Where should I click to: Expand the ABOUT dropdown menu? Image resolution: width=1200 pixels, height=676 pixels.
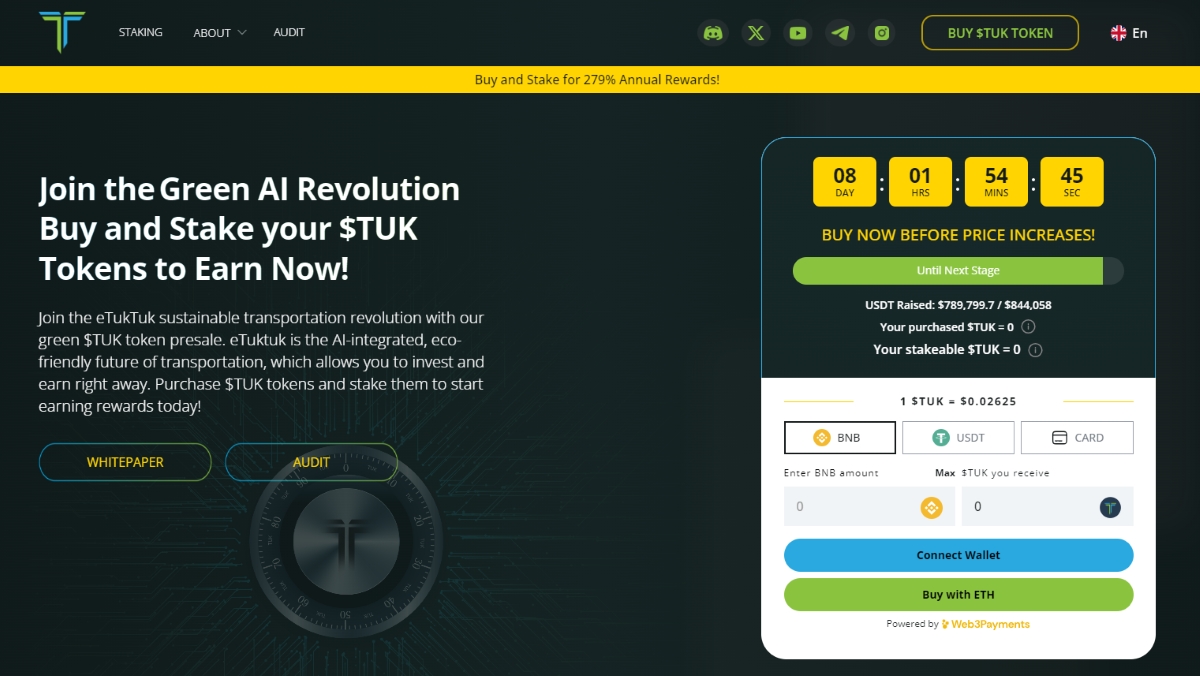[x=219, y=33]
